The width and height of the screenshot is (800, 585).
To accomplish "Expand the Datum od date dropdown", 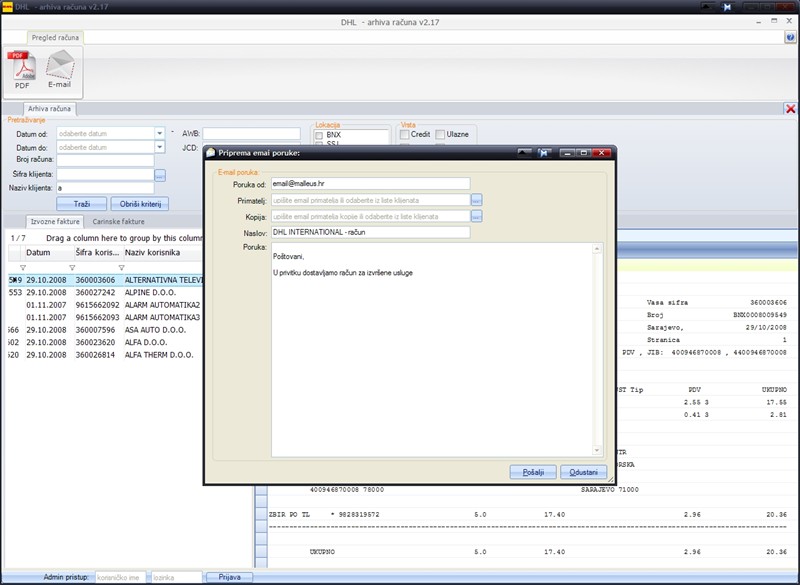I will click(x=160, y=133).
